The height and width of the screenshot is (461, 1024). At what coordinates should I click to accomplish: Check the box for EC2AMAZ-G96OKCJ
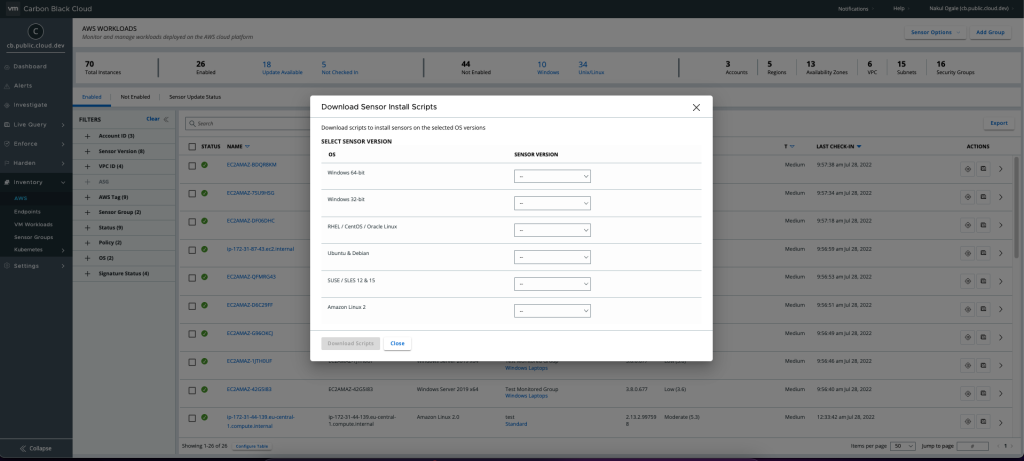(192, 334)
